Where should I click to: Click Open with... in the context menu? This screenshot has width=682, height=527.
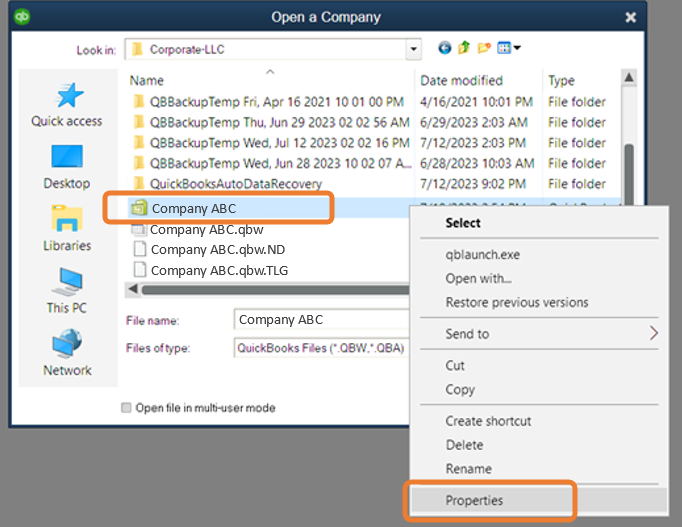pyautogui.click(x=478, y=278)
